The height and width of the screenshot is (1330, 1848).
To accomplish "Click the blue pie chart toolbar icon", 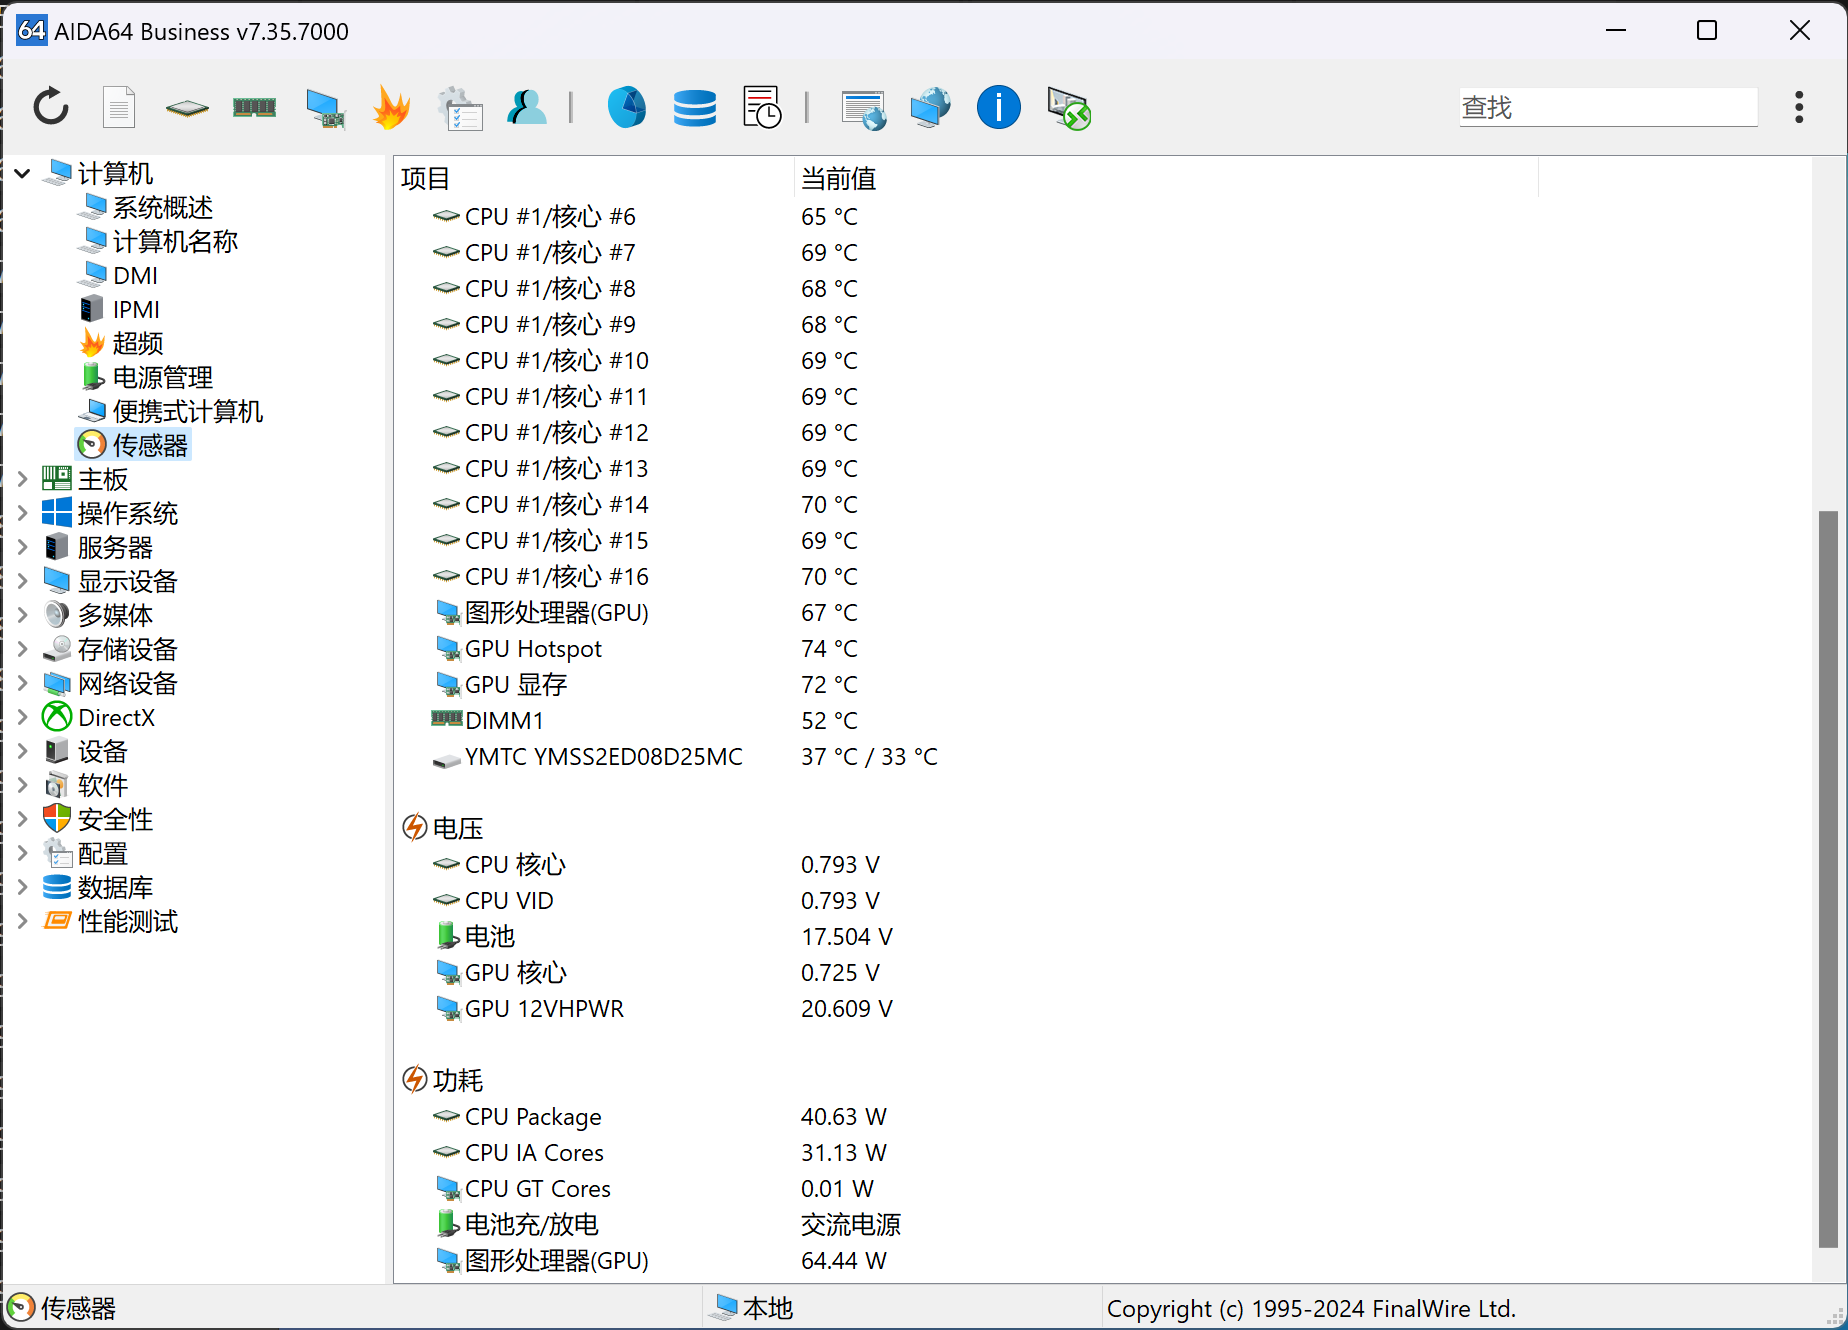I will coord(627,107).
